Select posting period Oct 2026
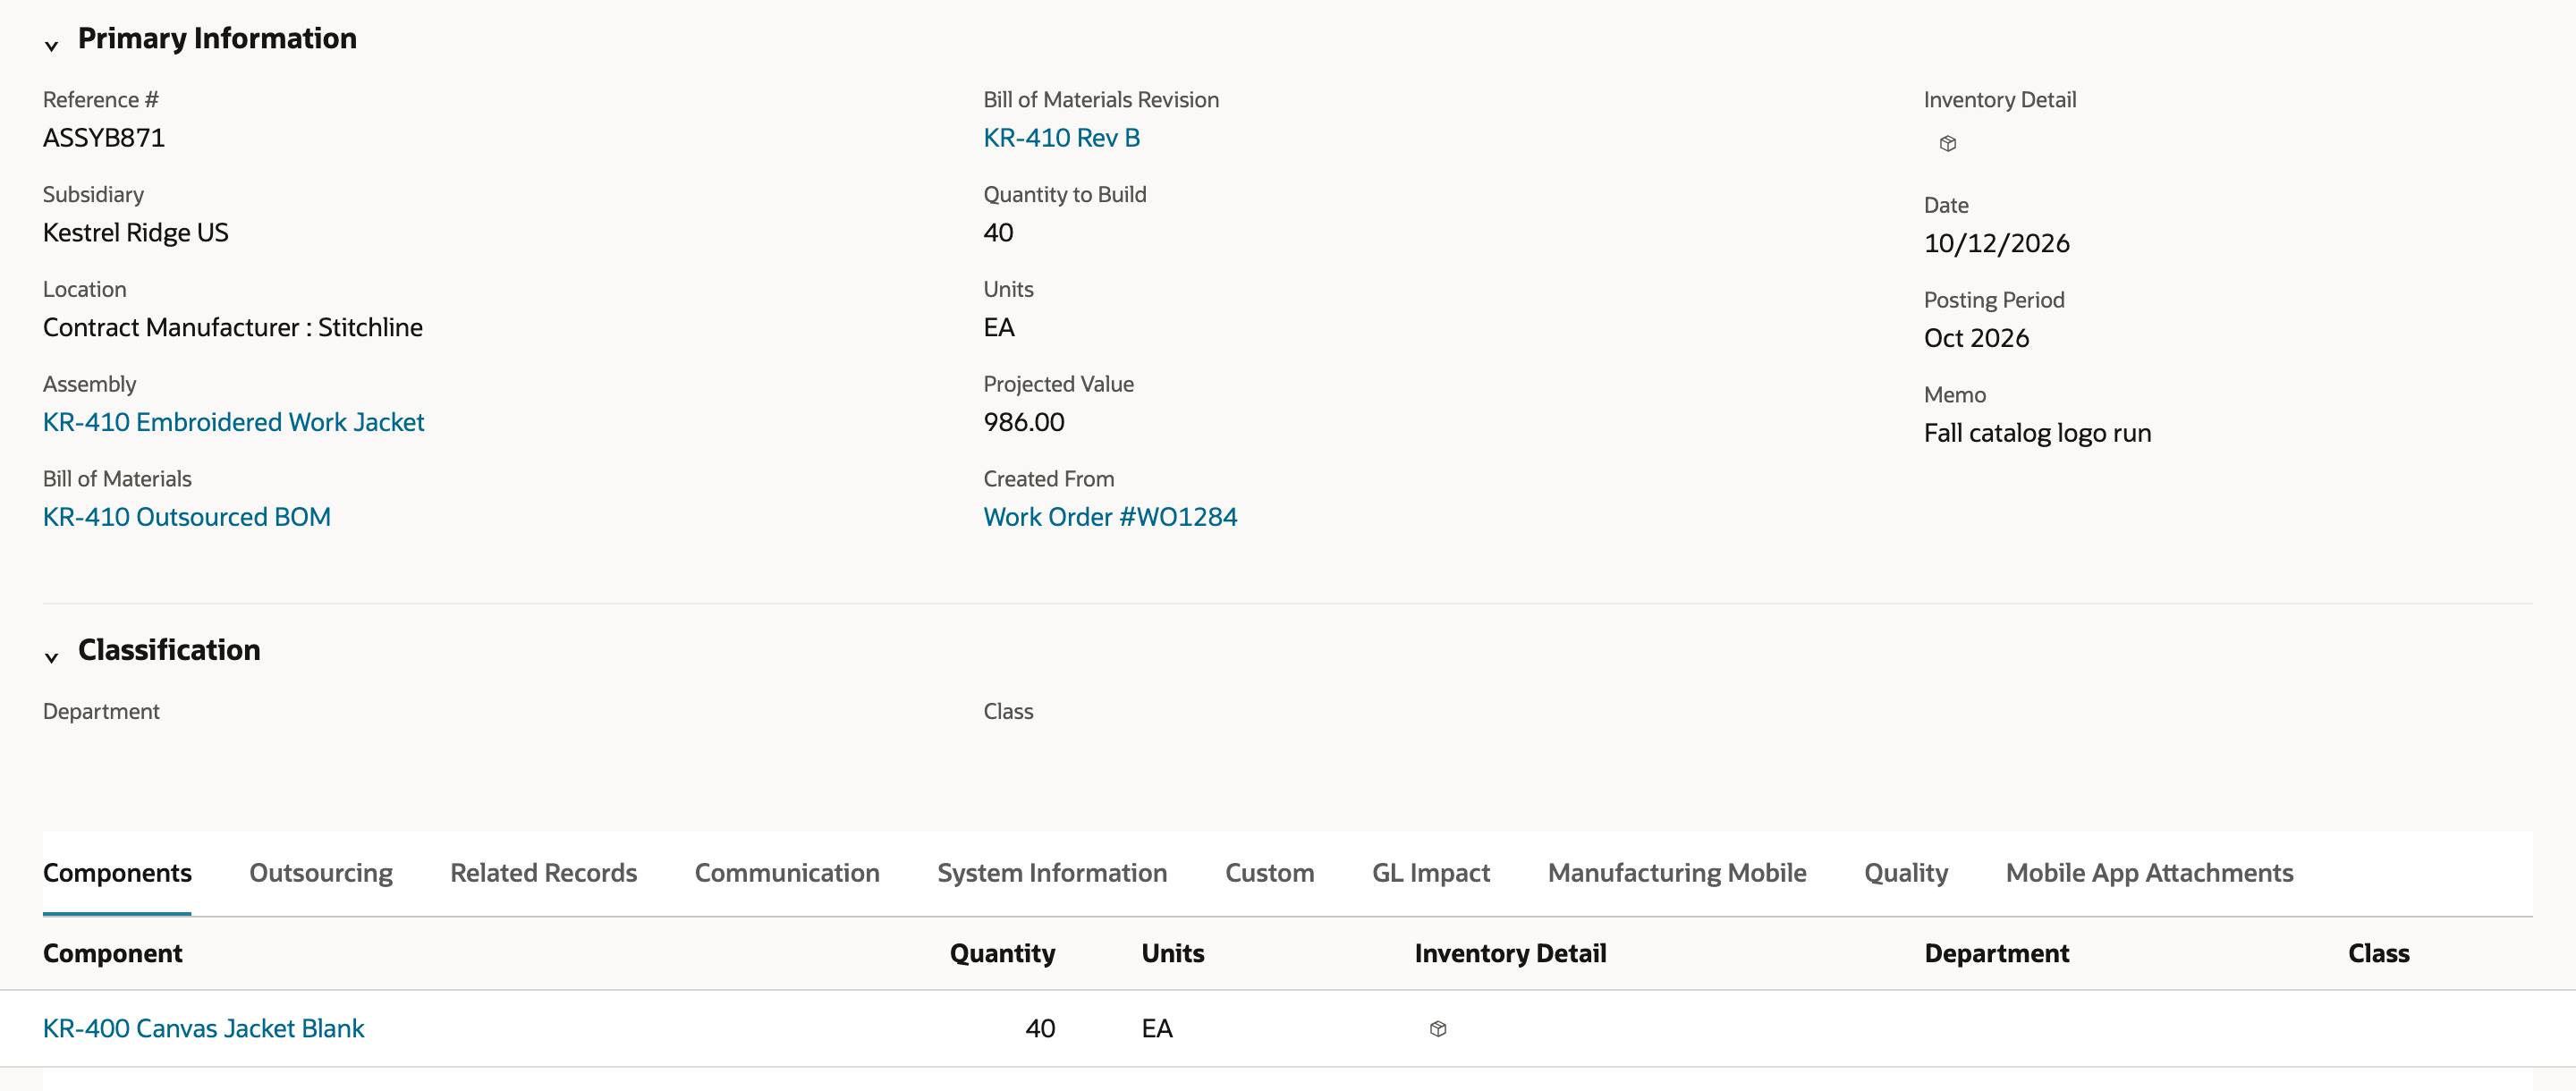The height and width of the screenshot is (1091, 2576). (x=1976, y=338)
